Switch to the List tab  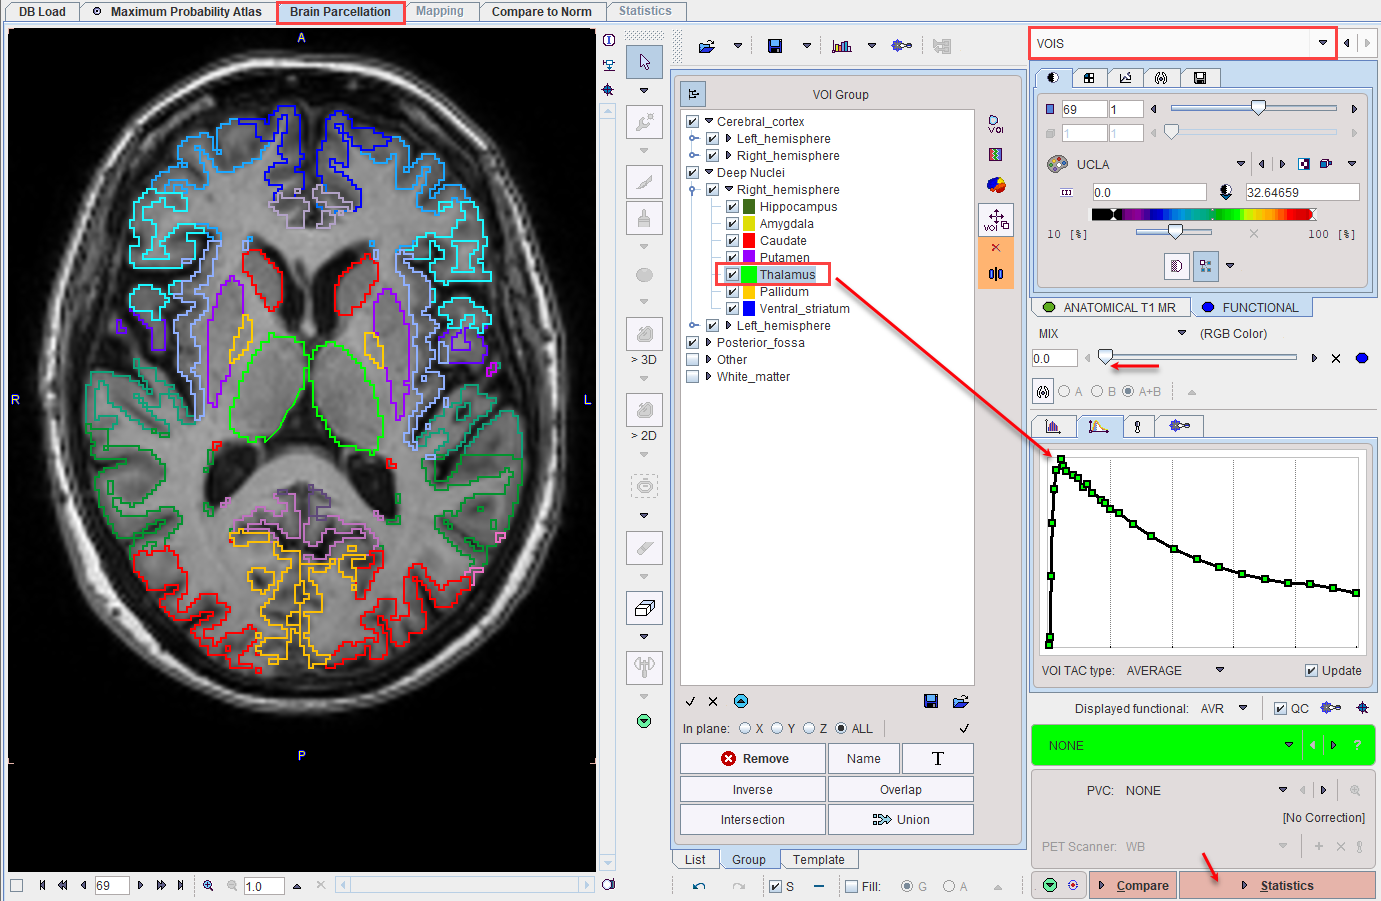(695, 860)
